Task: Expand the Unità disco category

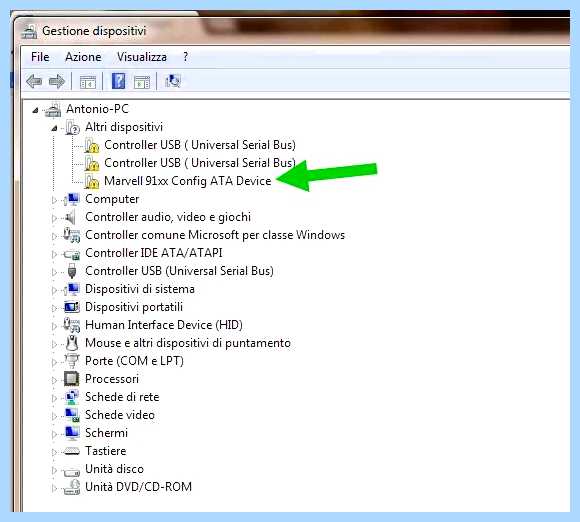Action: [x=54, y=470]
